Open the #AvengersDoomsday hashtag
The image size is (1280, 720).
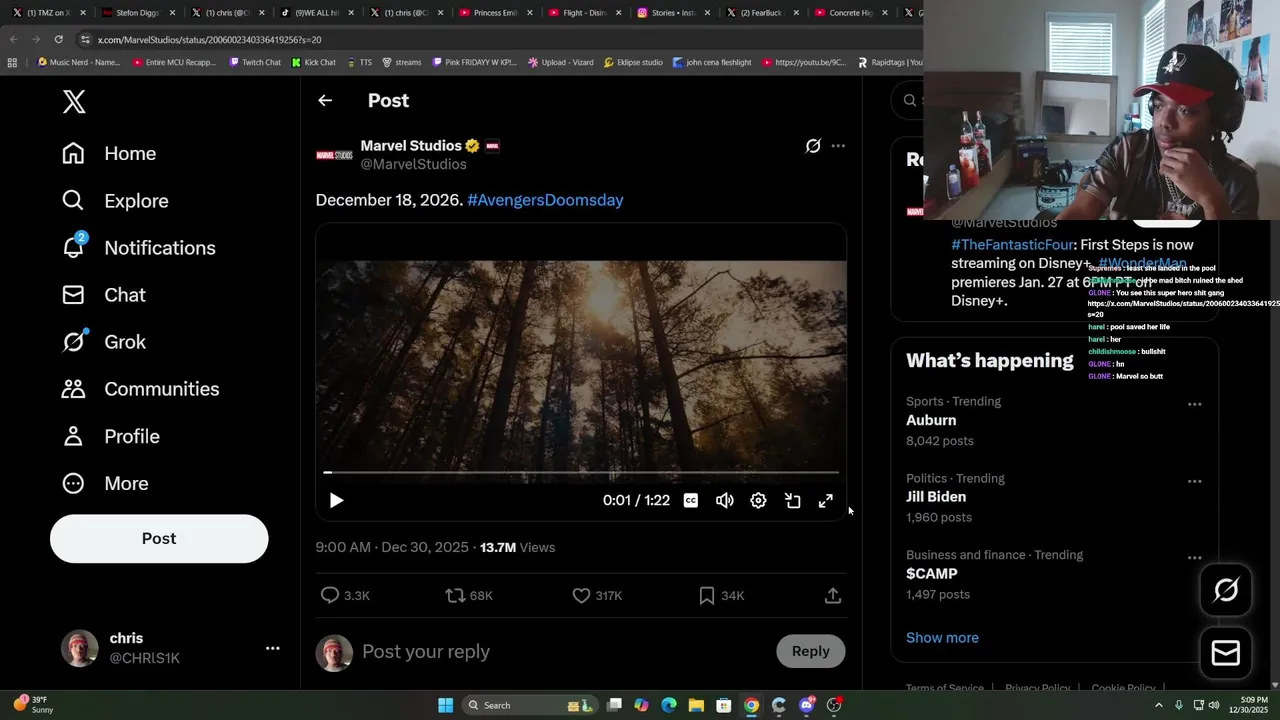tap(545, 200)
